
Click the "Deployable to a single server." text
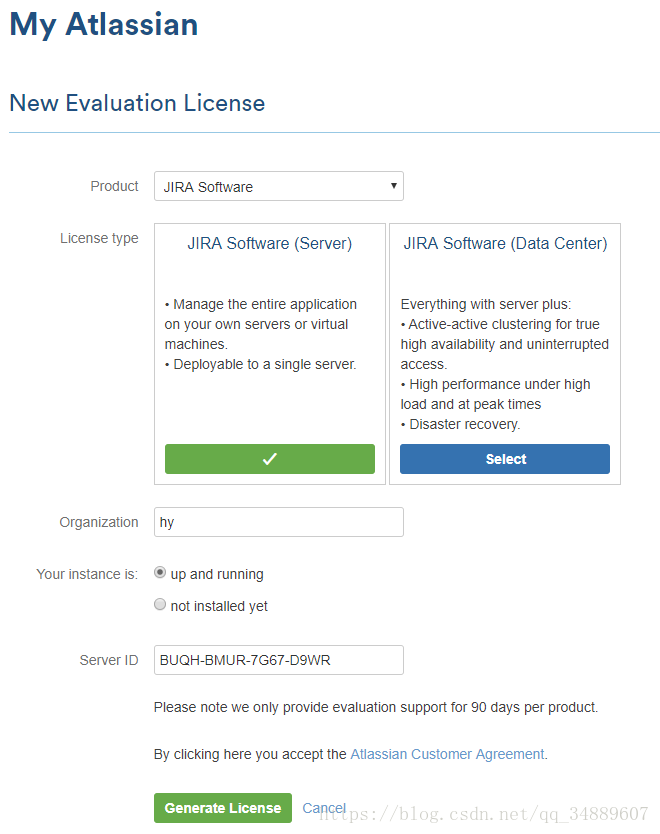click(265, 364)
